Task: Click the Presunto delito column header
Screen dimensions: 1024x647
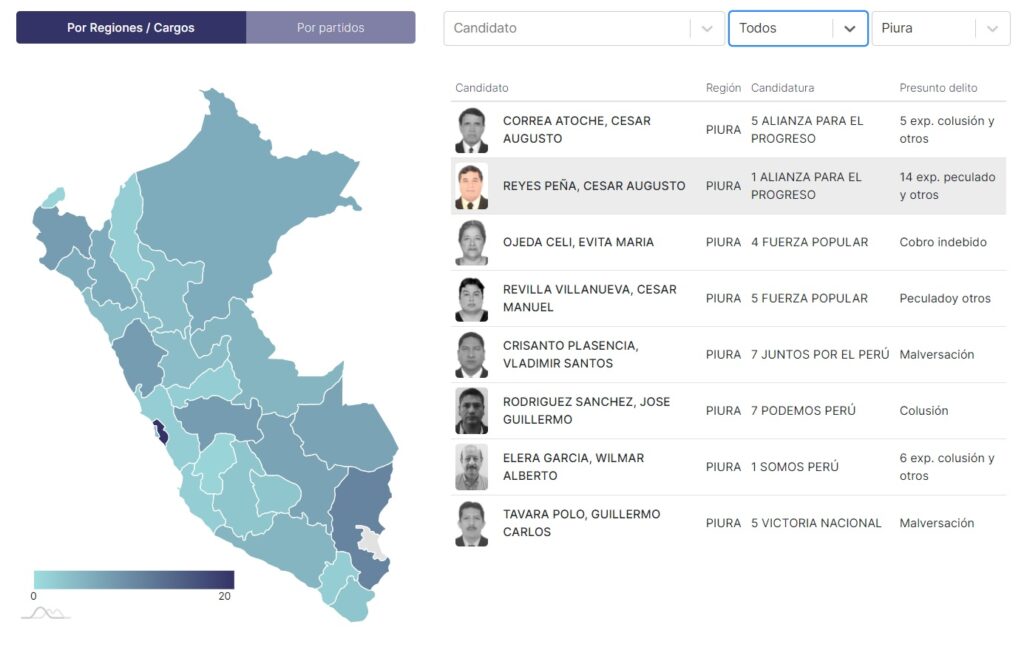Action: [938, 88]
